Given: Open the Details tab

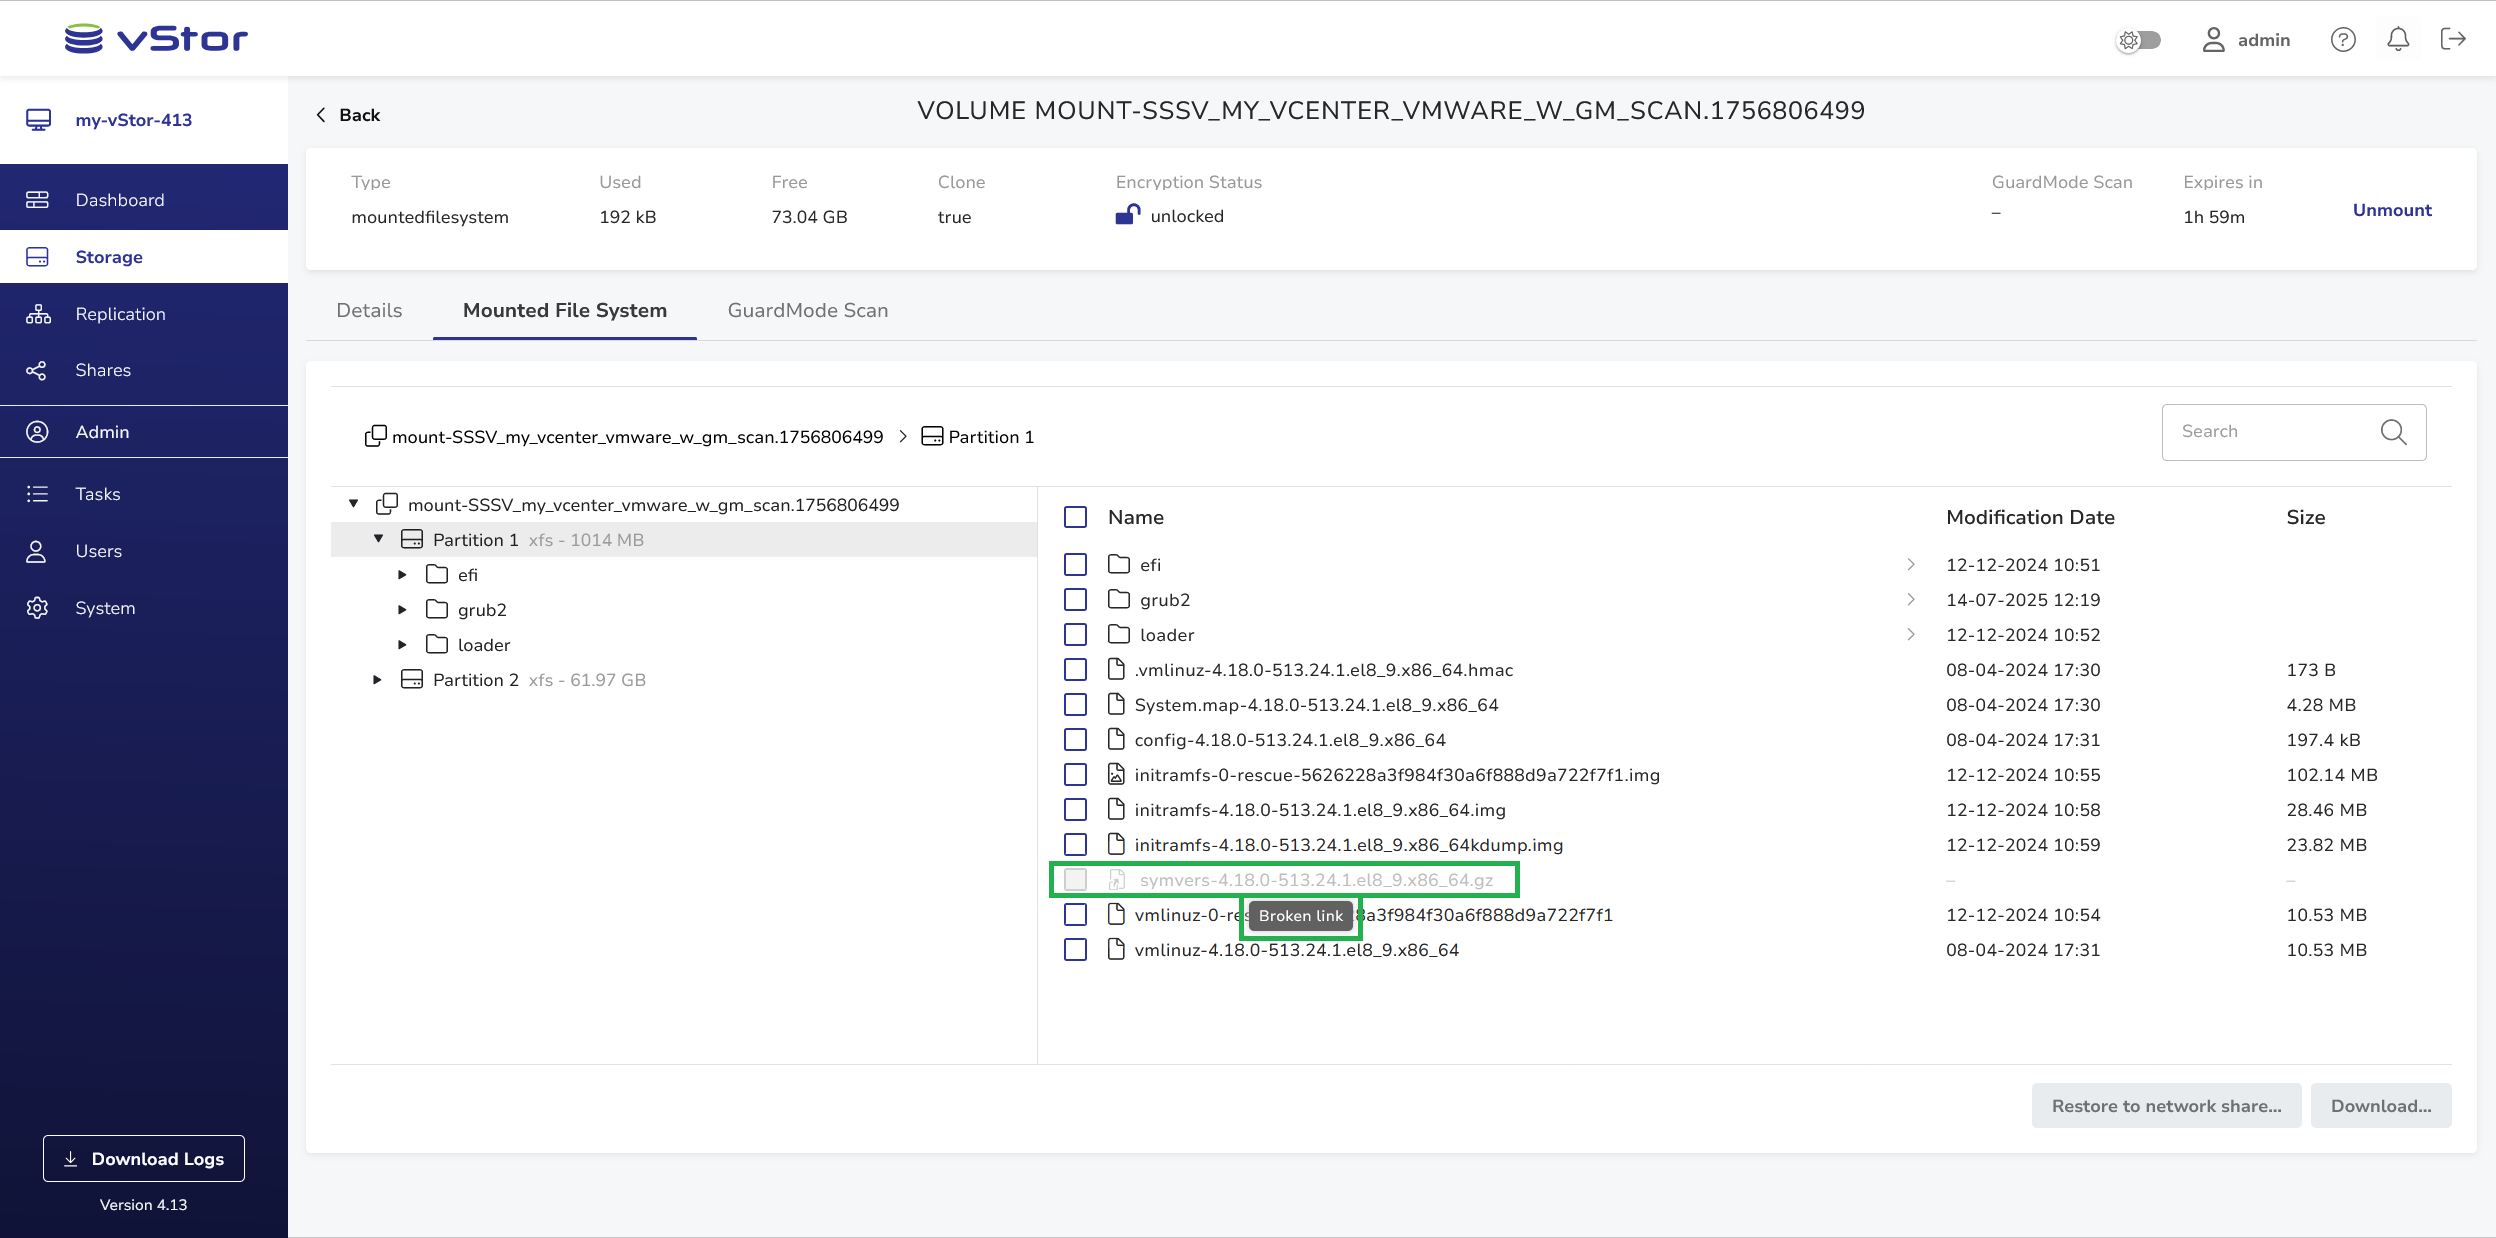Looking at the screenshot, I should pyautogui.click(x=369, y=311).
